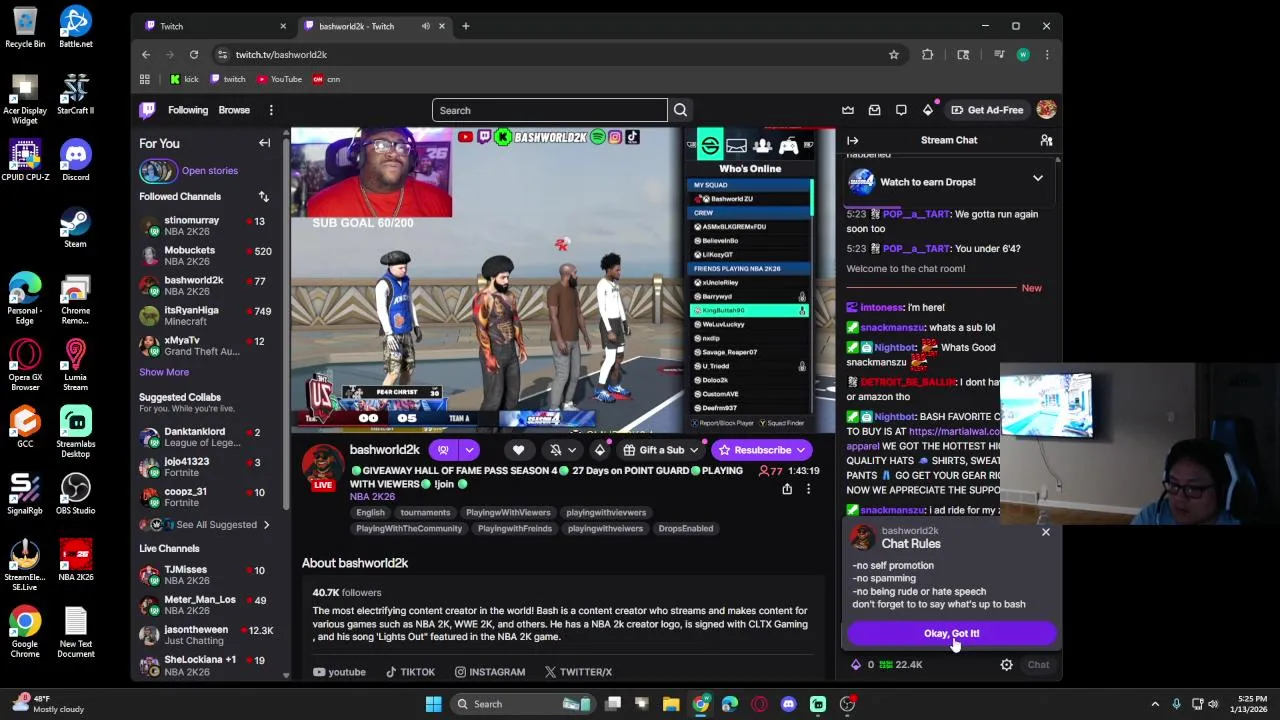The image size is (1280, 720).
Task: Open the TIKTOK social link
Action: click(x=410, y=672)
